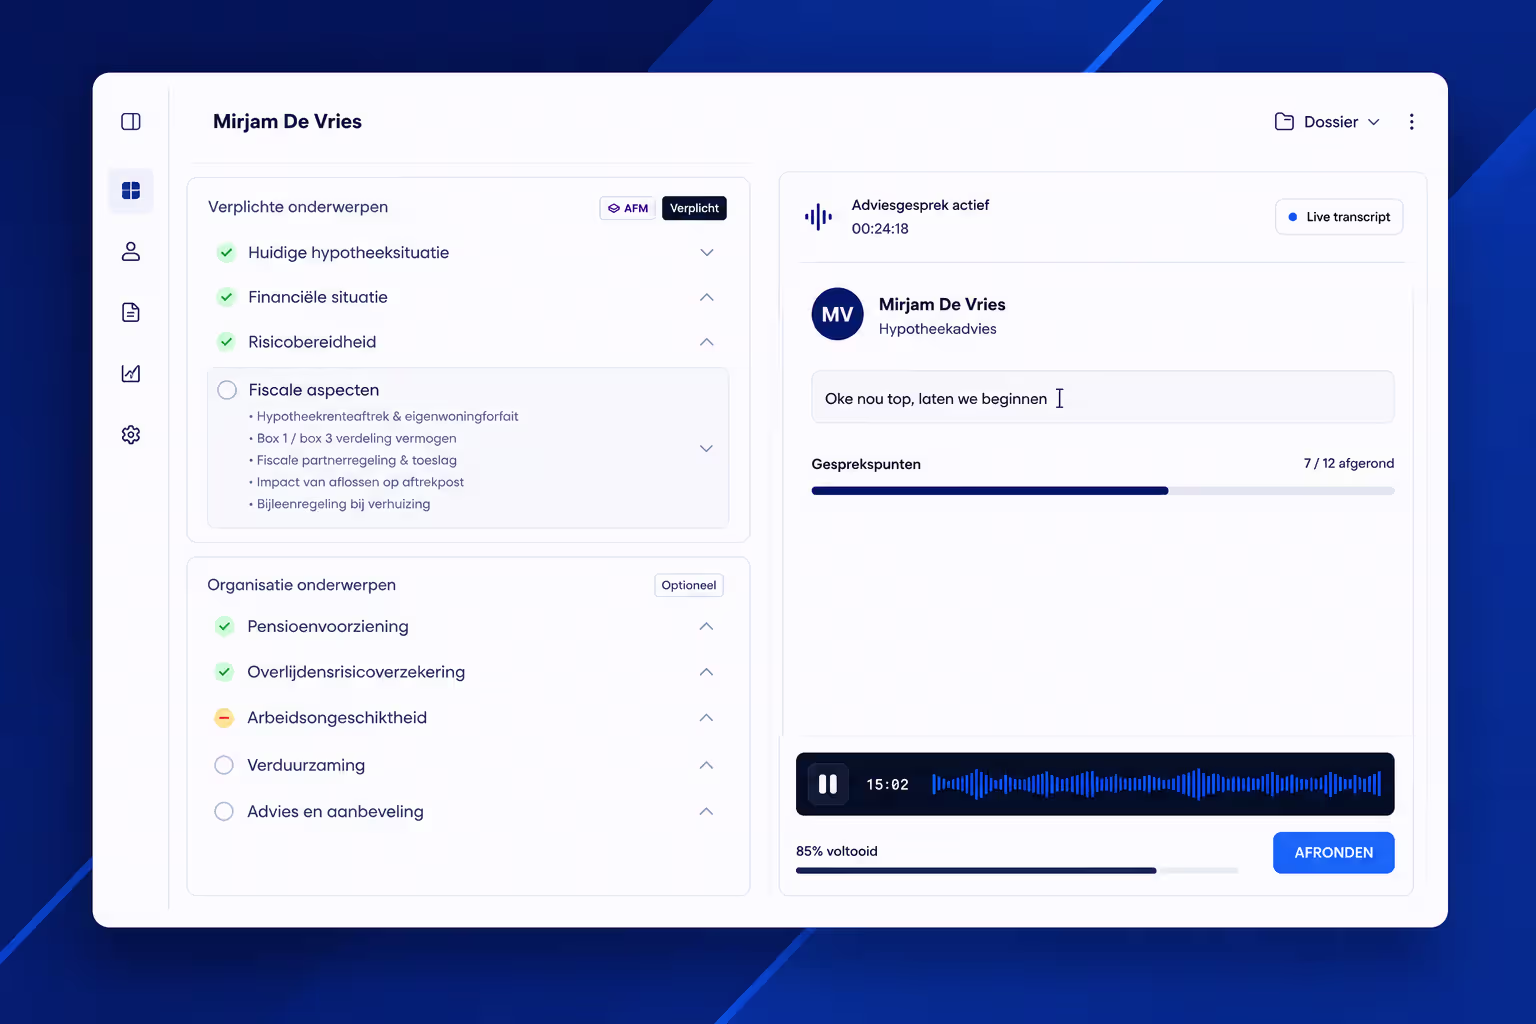Select the Fiscale aspecten row title
This screenshot has width=1536, height=1024.
click(314, 390)
